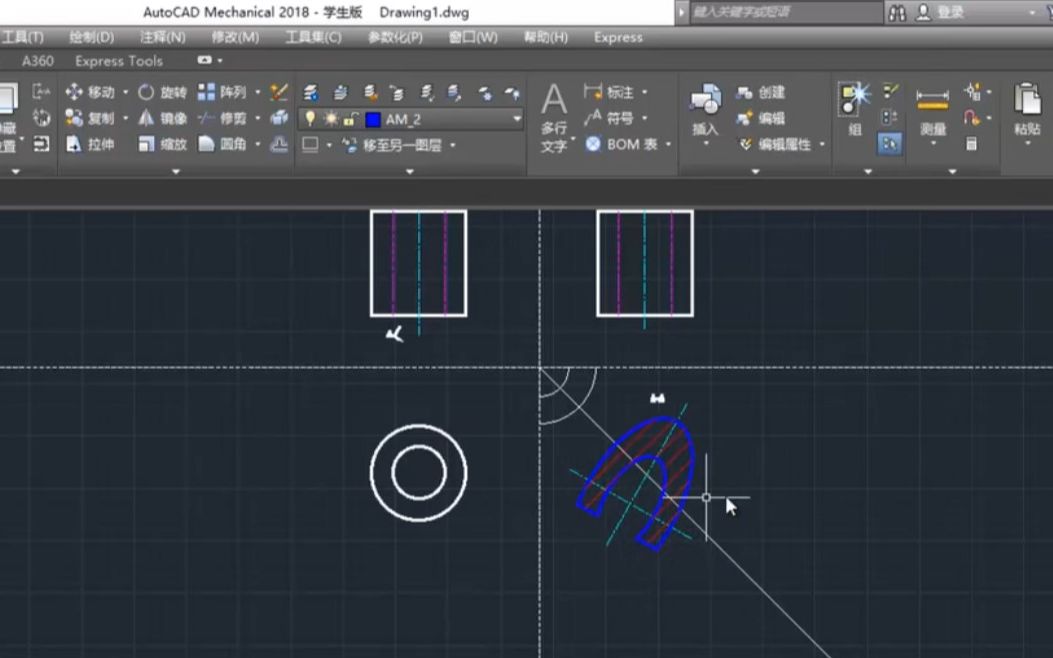Toggle the layer lock padlock icon
The width and height of the screenshot is (1053, 658).
pyautogui.click(x=351, y=119)
